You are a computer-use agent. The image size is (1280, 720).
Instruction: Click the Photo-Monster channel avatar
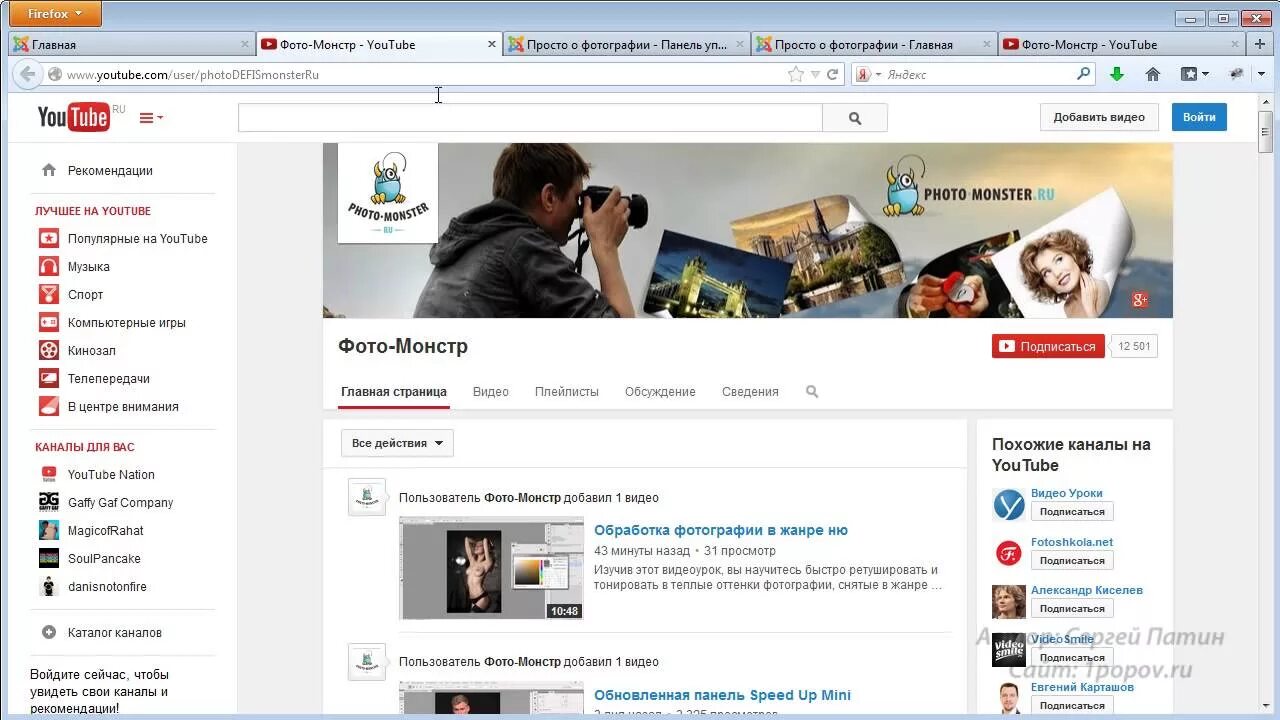pos(388,193)
